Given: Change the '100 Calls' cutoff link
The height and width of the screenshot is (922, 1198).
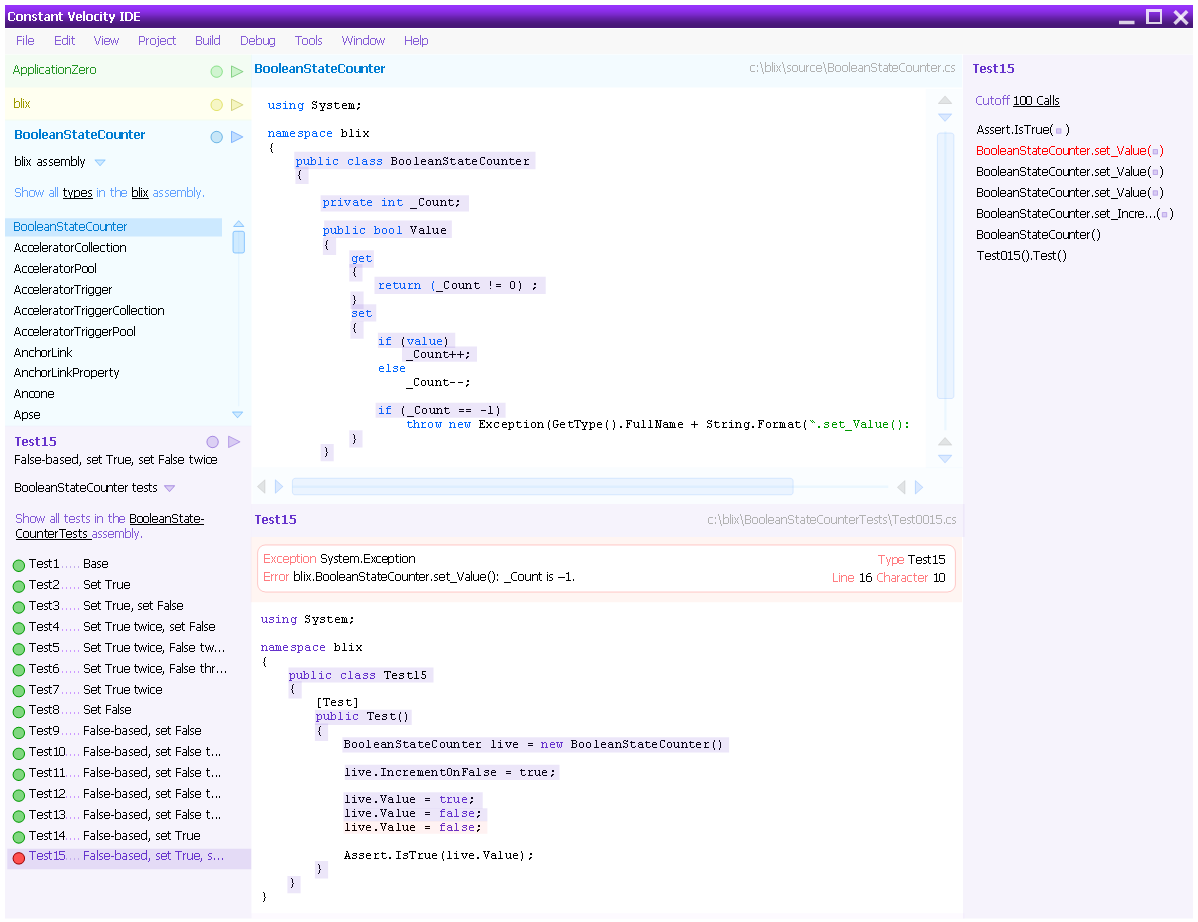Looking at the screenshot, I should tap(1036, 101).
